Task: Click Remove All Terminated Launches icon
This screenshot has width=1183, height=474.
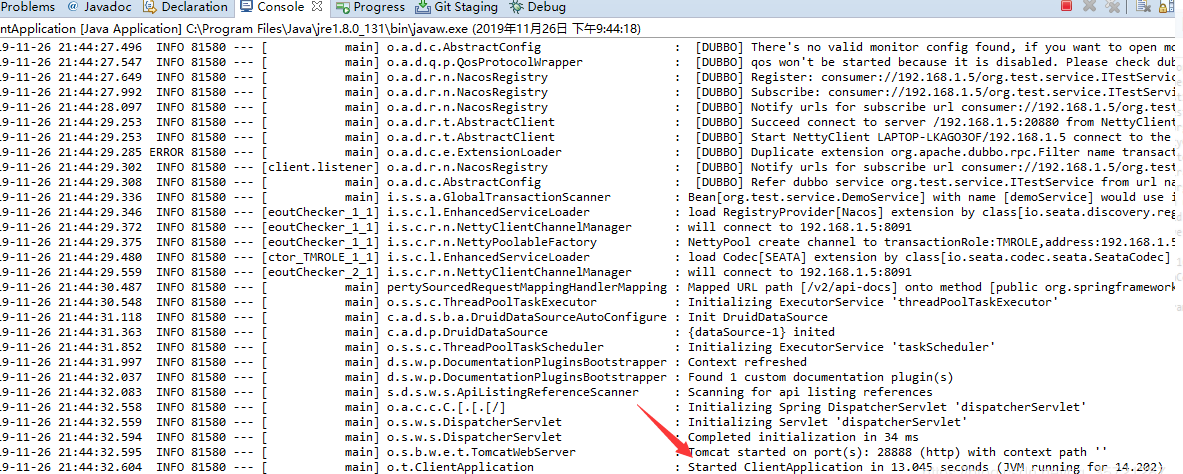Action: tap(1113, 6)
